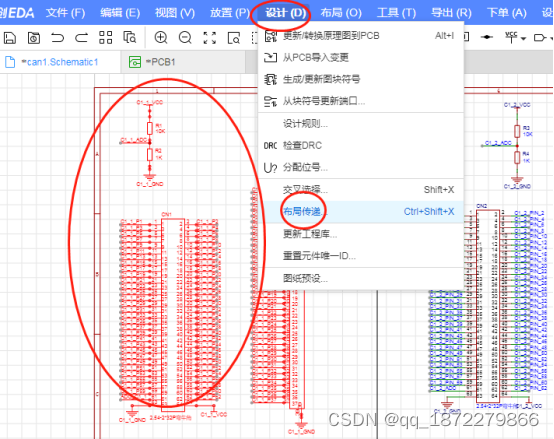The height and width of the screenshot is (439, 554).
Task: Click the C1_2_VCC net label above R3
Action: pos(517,105)
